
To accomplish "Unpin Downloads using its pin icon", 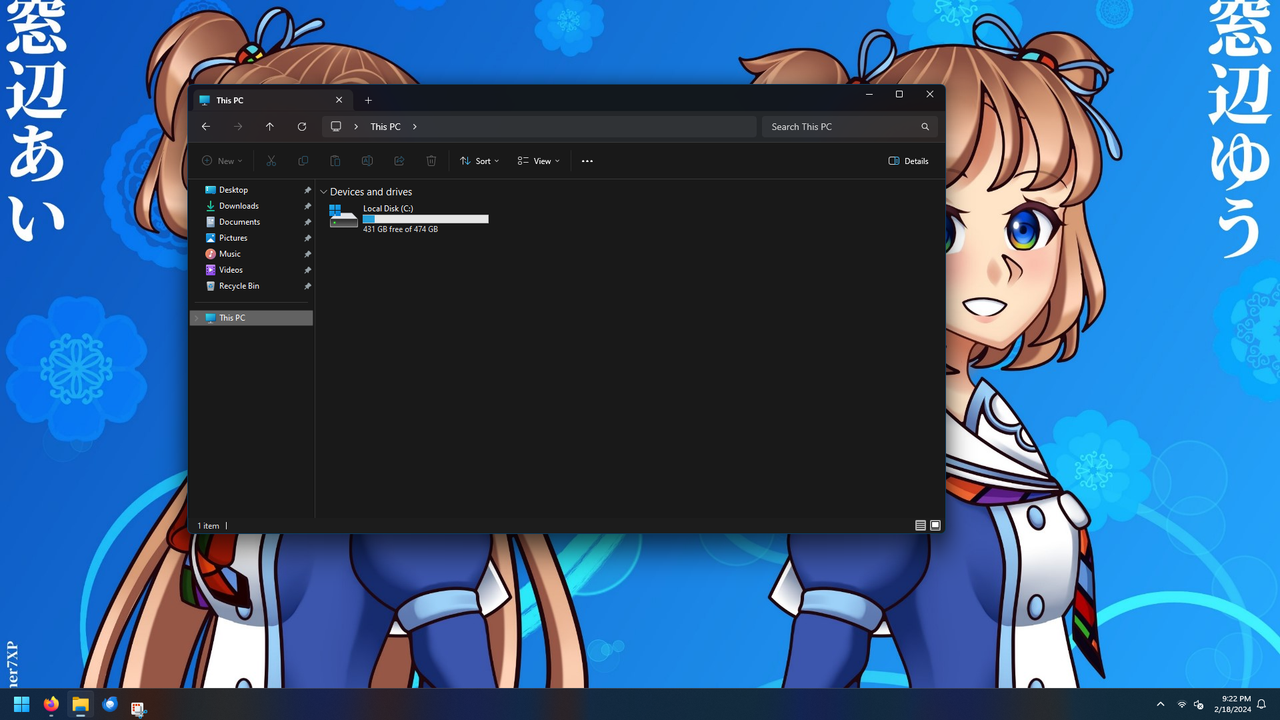I will coord(307,206).
